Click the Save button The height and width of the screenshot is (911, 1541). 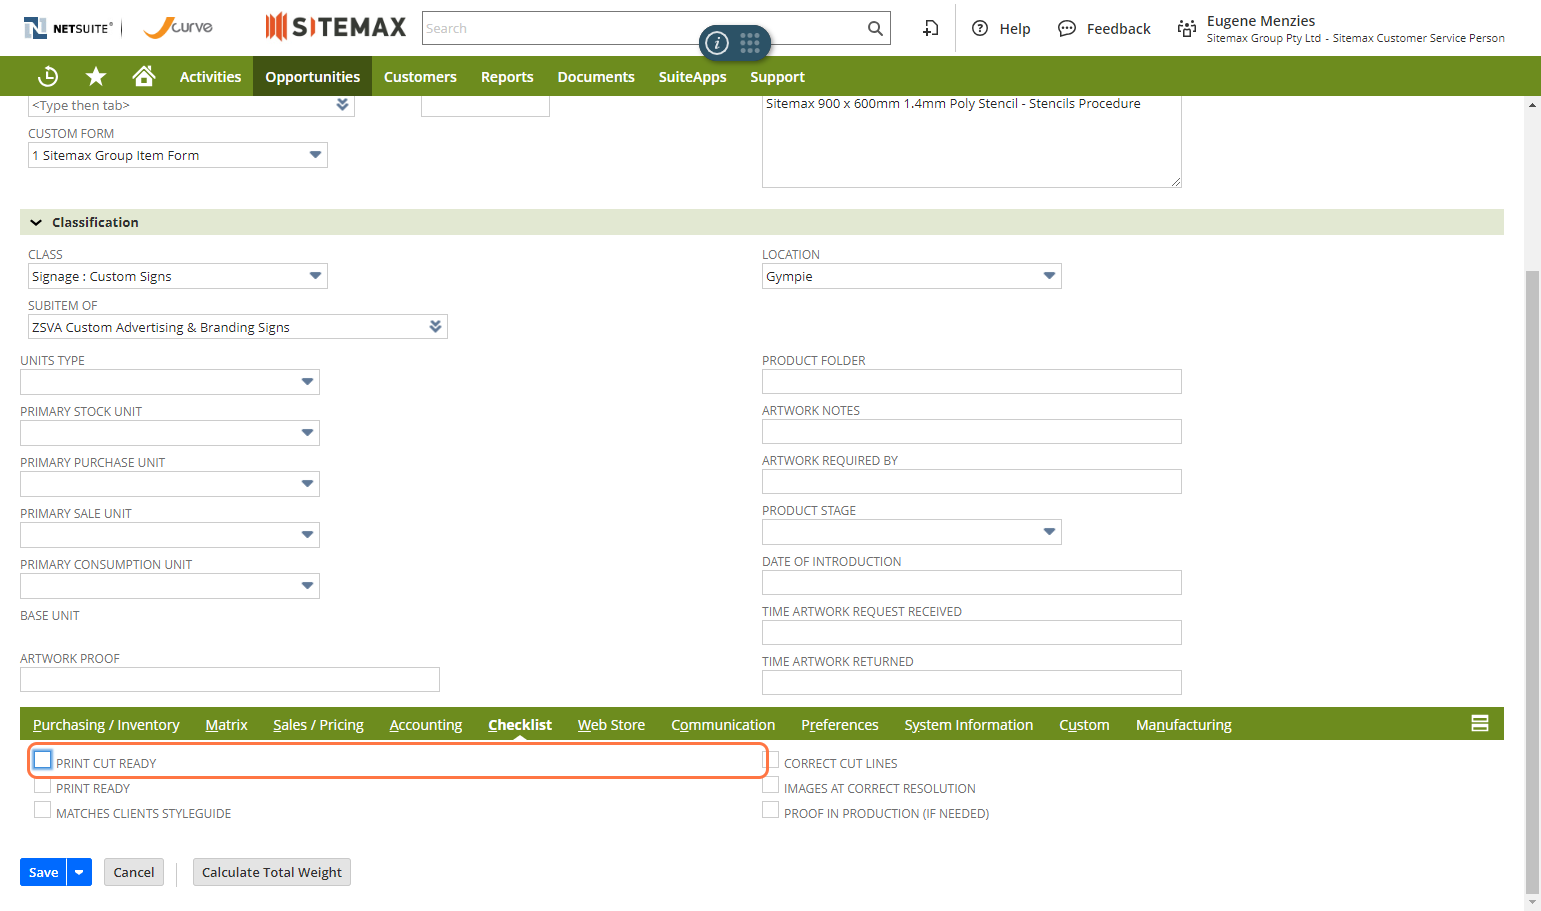click(x=43, y=872)
